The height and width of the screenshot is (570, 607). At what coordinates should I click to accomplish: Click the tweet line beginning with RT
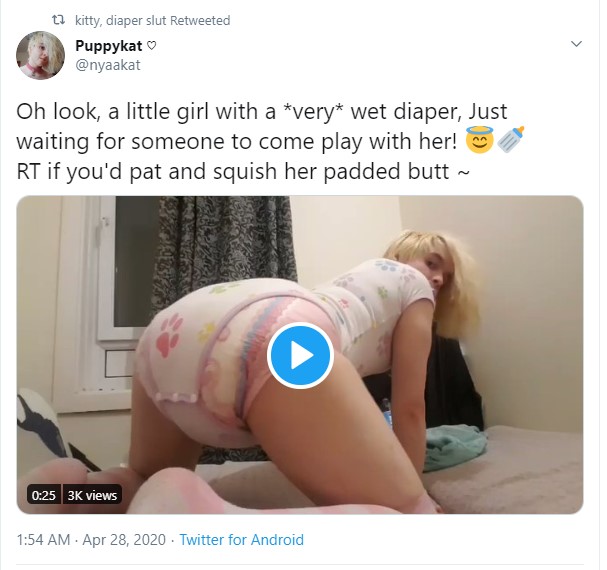pyautogui.click(x=243, y=171)
